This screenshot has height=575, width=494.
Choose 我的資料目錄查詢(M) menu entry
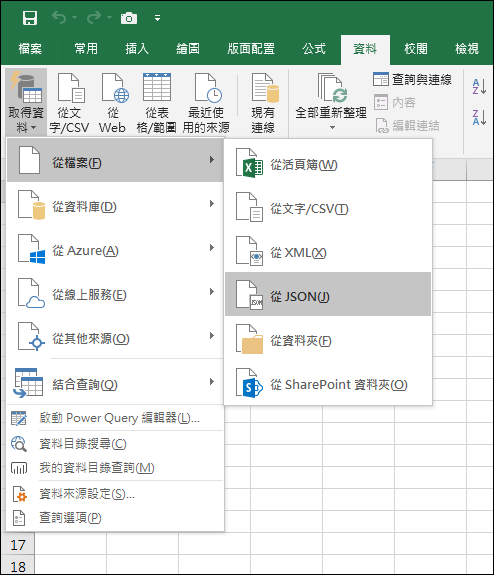point(115,468)
